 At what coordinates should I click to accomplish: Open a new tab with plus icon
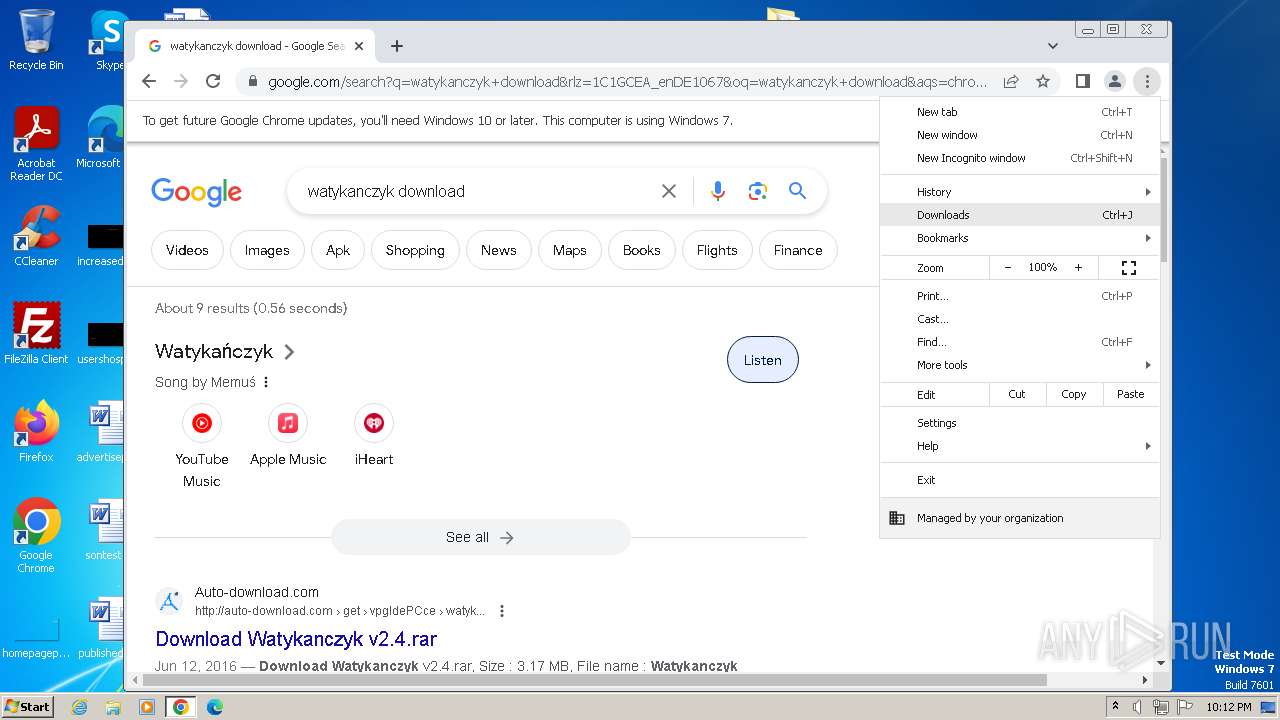click(397, 46)
